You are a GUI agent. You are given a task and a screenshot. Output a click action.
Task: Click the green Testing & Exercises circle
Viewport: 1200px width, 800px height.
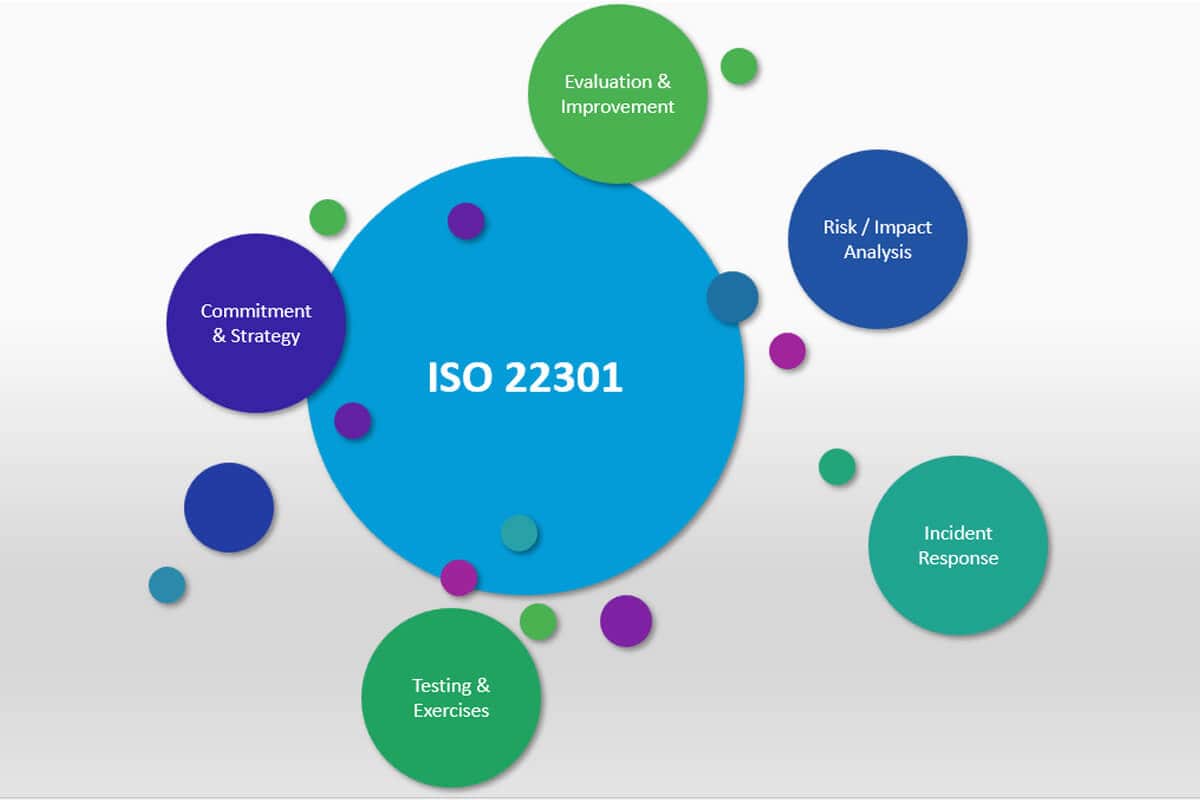[x=452, y=697]
